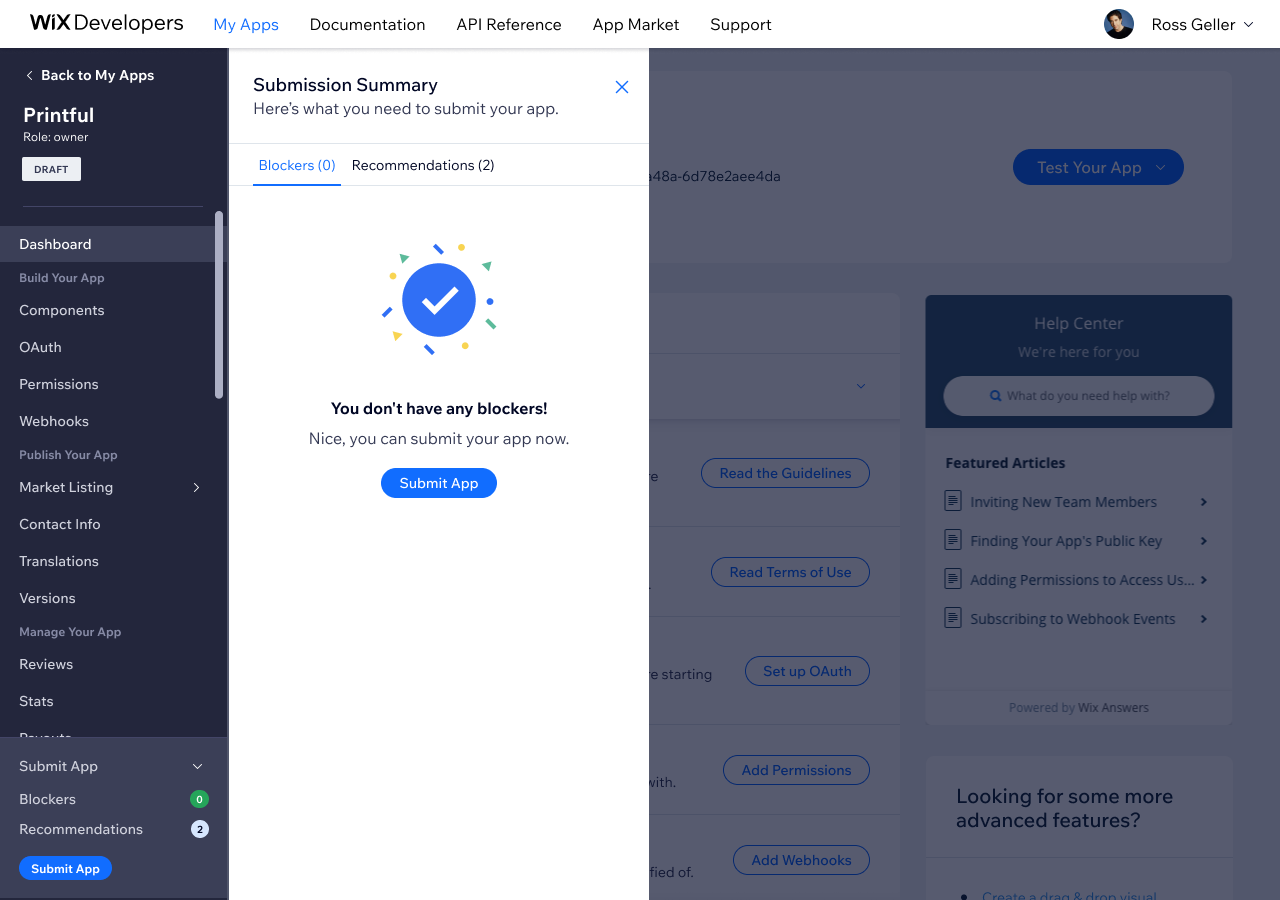Image resolution: width=1280 pixels, height=900 pixels.
Task: Click document icon beside Inviting New Team Members
Action: click(953, 501)
